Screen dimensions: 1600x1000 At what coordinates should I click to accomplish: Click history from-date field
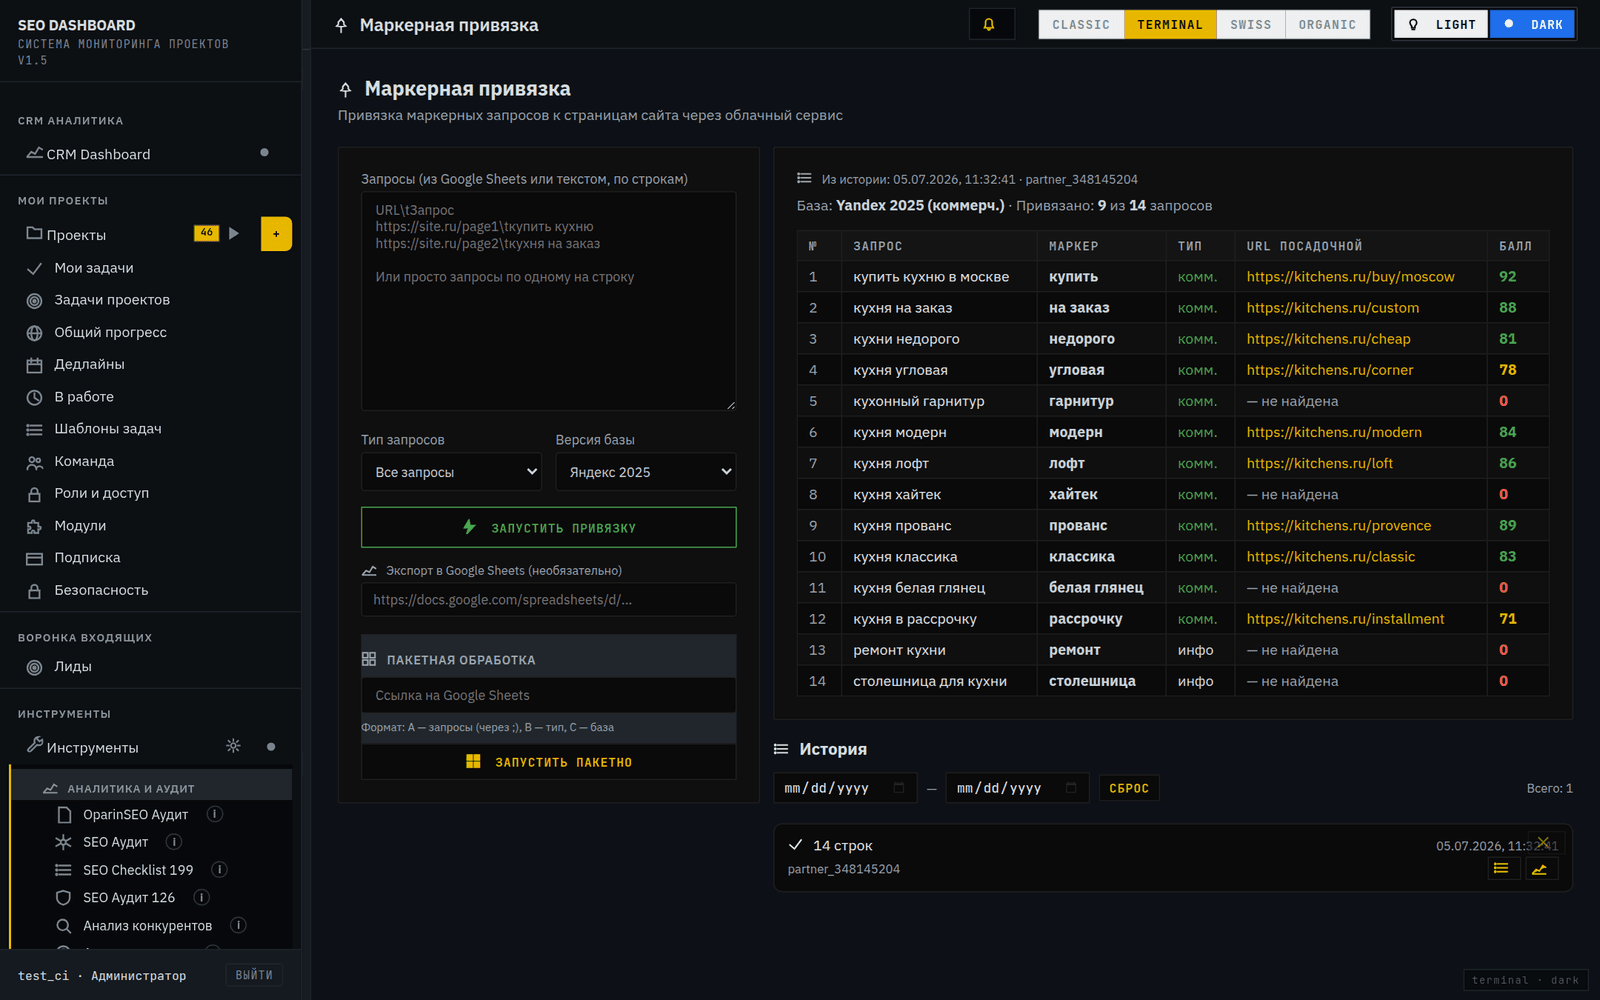(x=845, y=788)
